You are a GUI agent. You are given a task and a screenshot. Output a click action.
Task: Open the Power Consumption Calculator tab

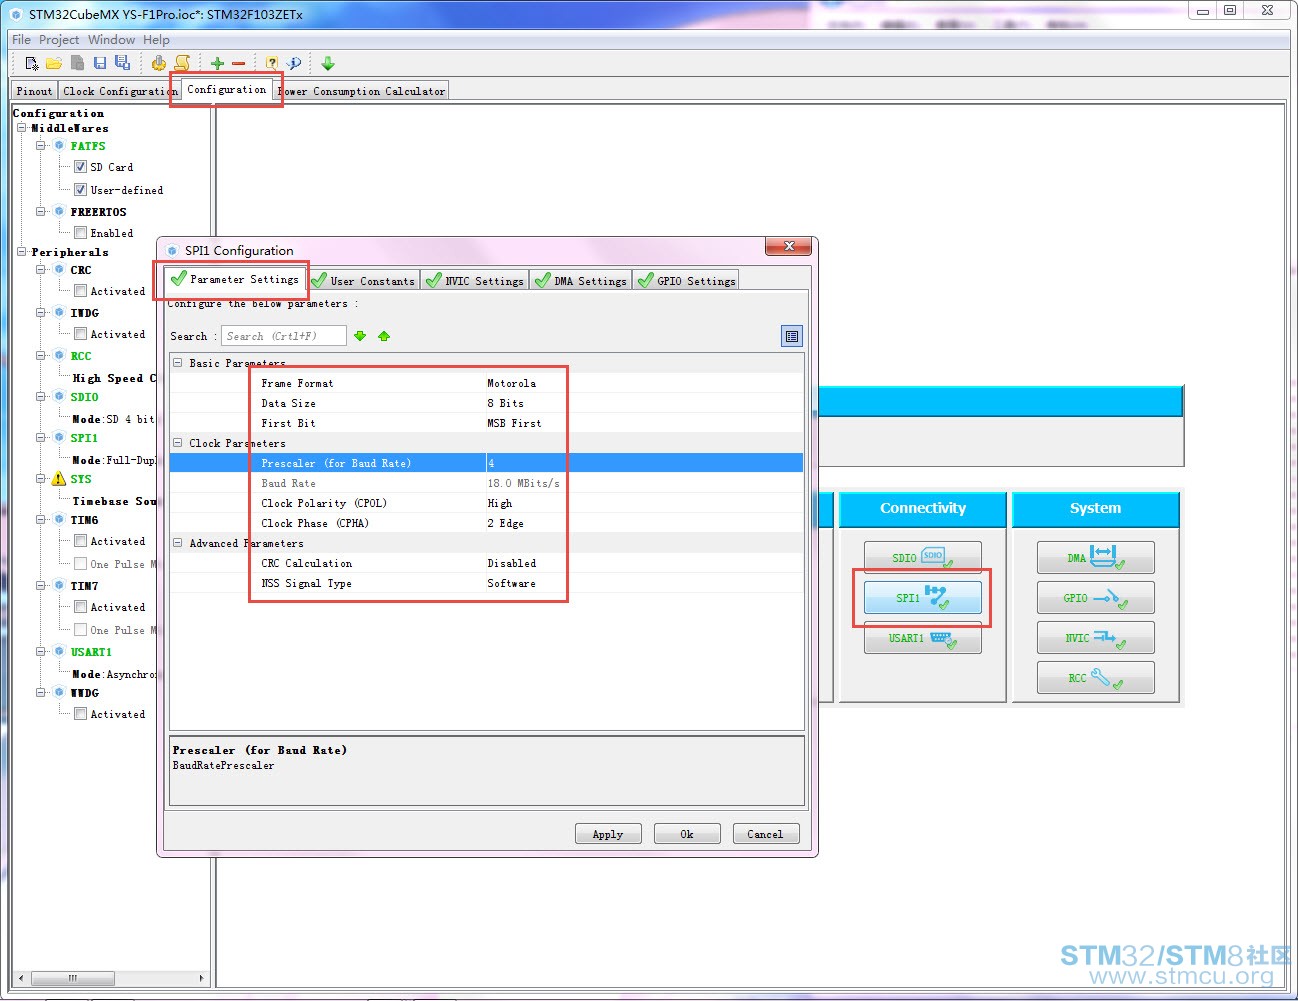click(x=362, y=91)
